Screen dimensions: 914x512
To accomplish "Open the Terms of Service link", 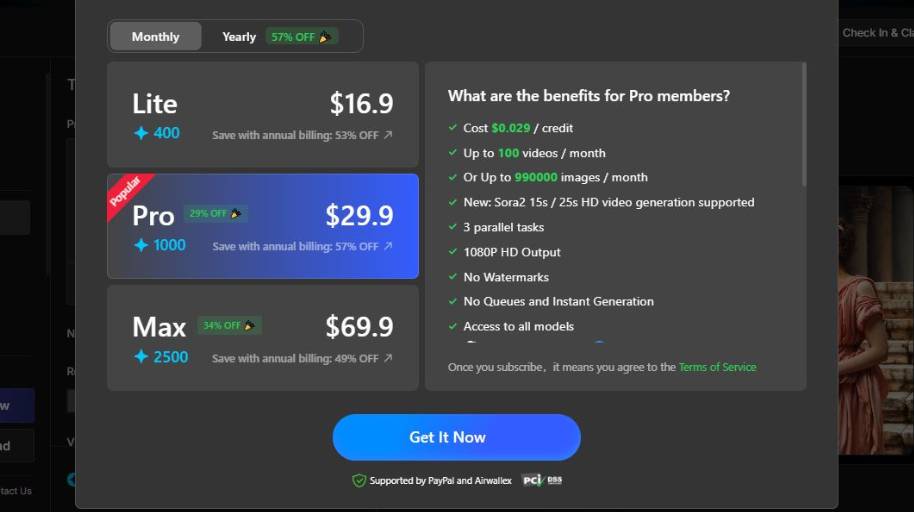I will (717, 367).
